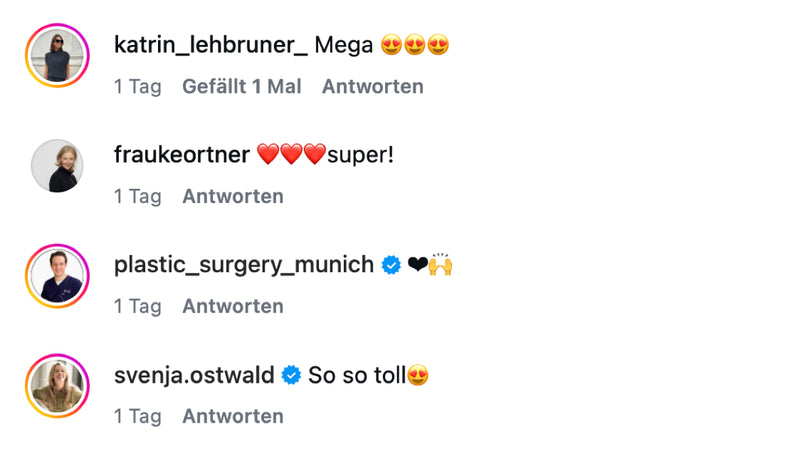Click verified badge next to svenja.ostwald
800x456 pixels.
291,375
